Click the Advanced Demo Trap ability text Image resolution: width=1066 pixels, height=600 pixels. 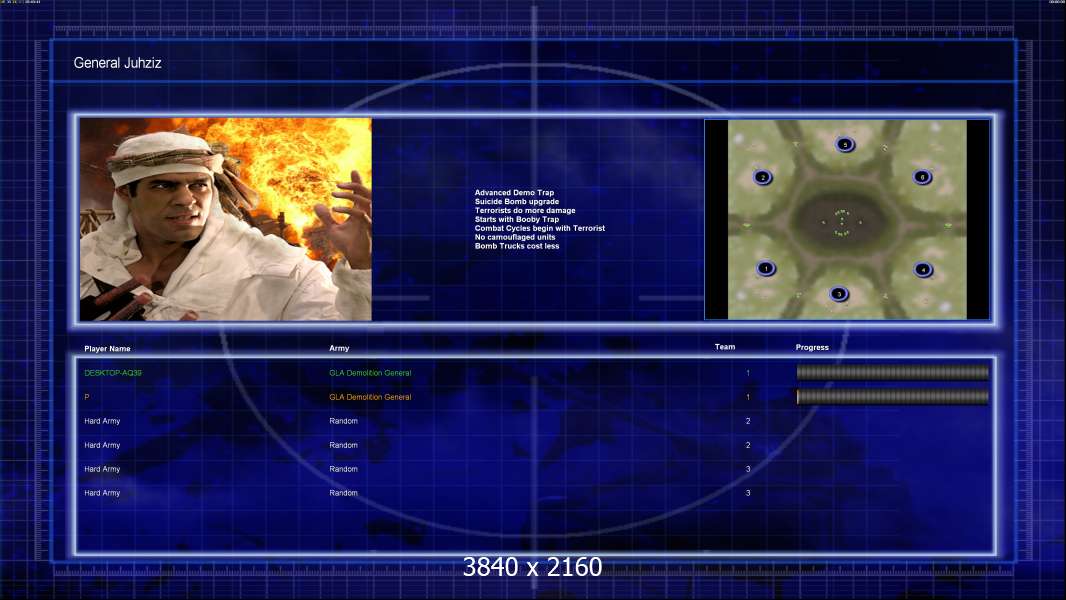(x=514, y=193)
